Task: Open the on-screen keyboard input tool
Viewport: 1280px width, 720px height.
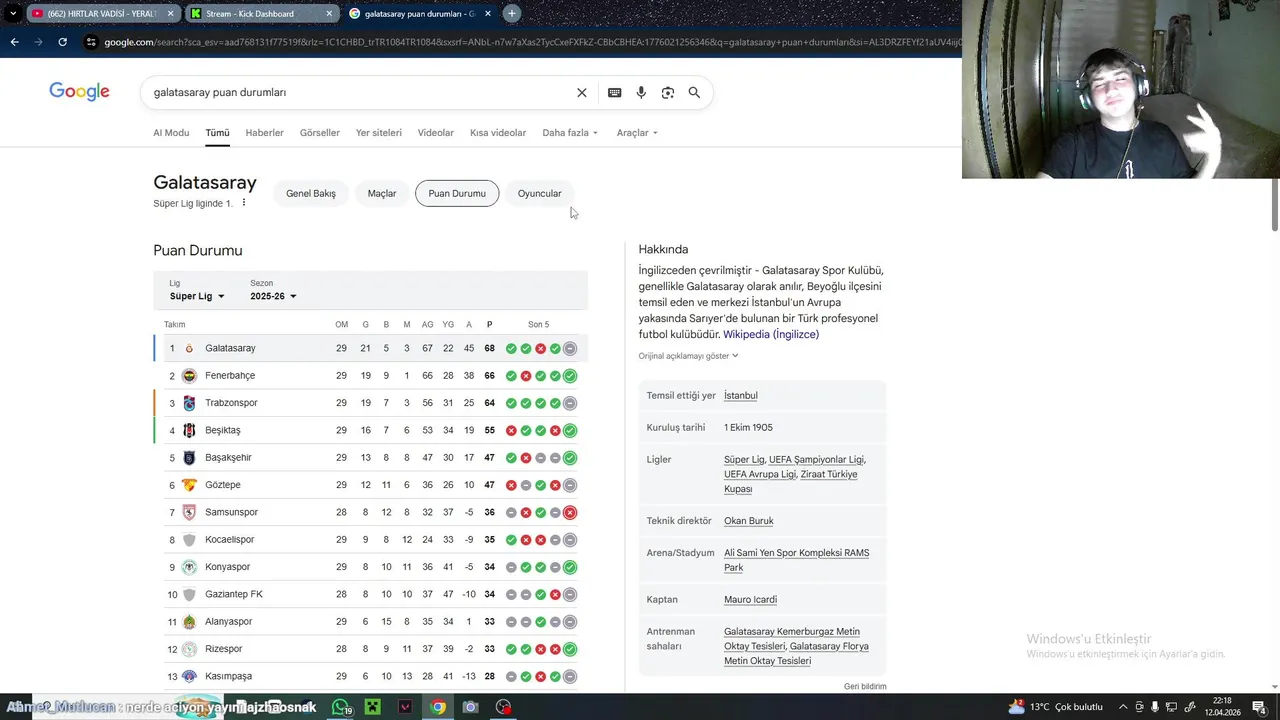Action: [615, 92]
